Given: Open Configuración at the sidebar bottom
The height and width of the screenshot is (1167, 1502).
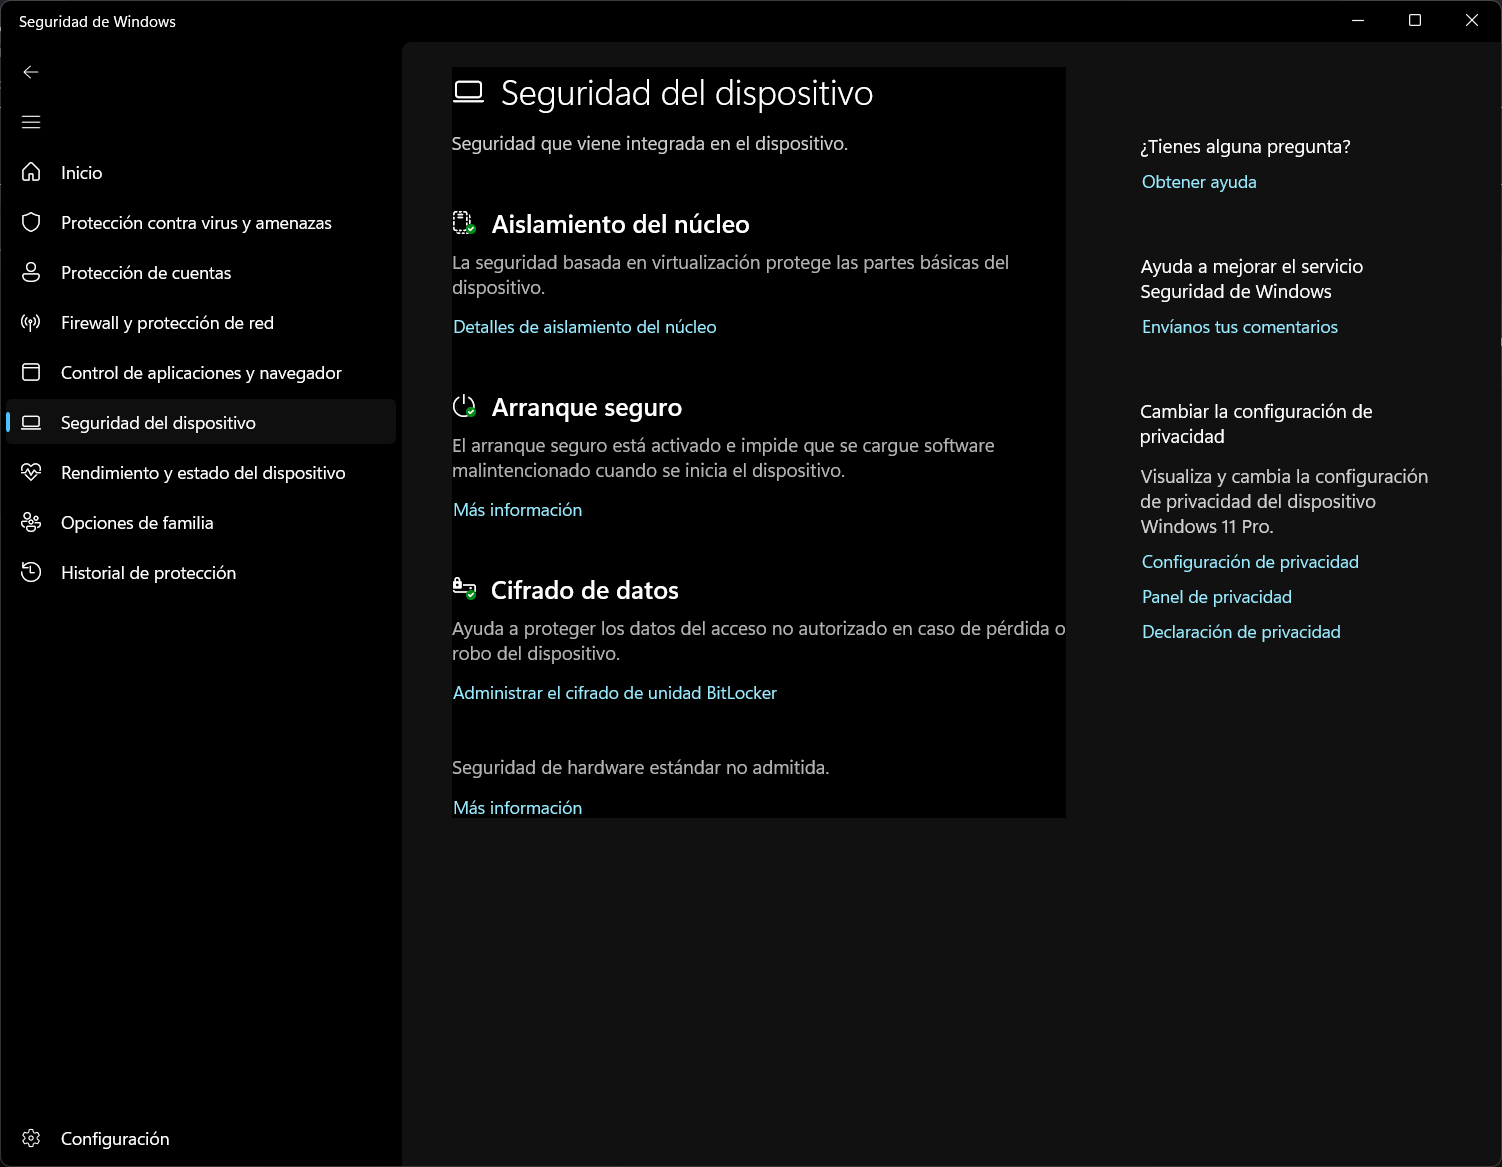Looking at the screenshot, I should (x=114, y=1139).
